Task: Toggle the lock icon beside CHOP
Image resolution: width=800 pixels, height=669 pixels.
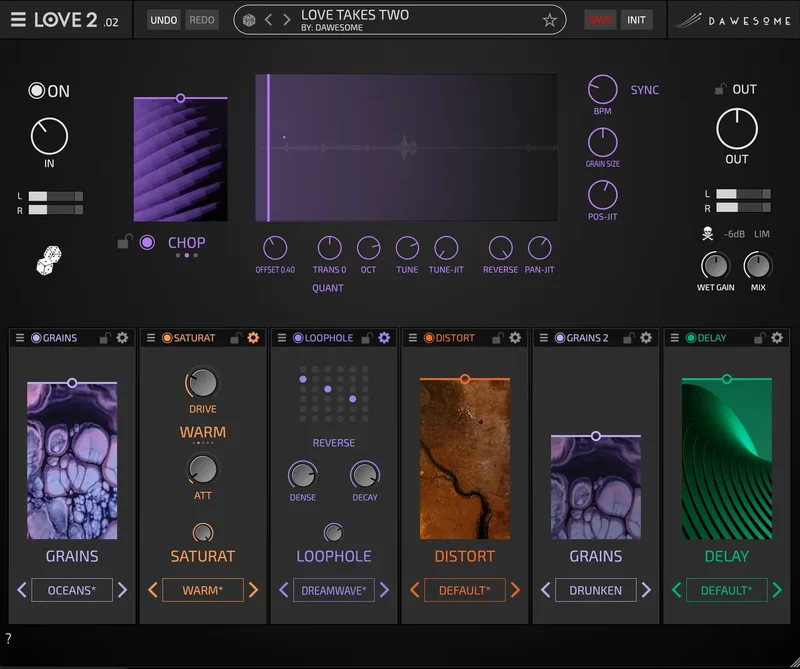Action: (x=125, y=241)
